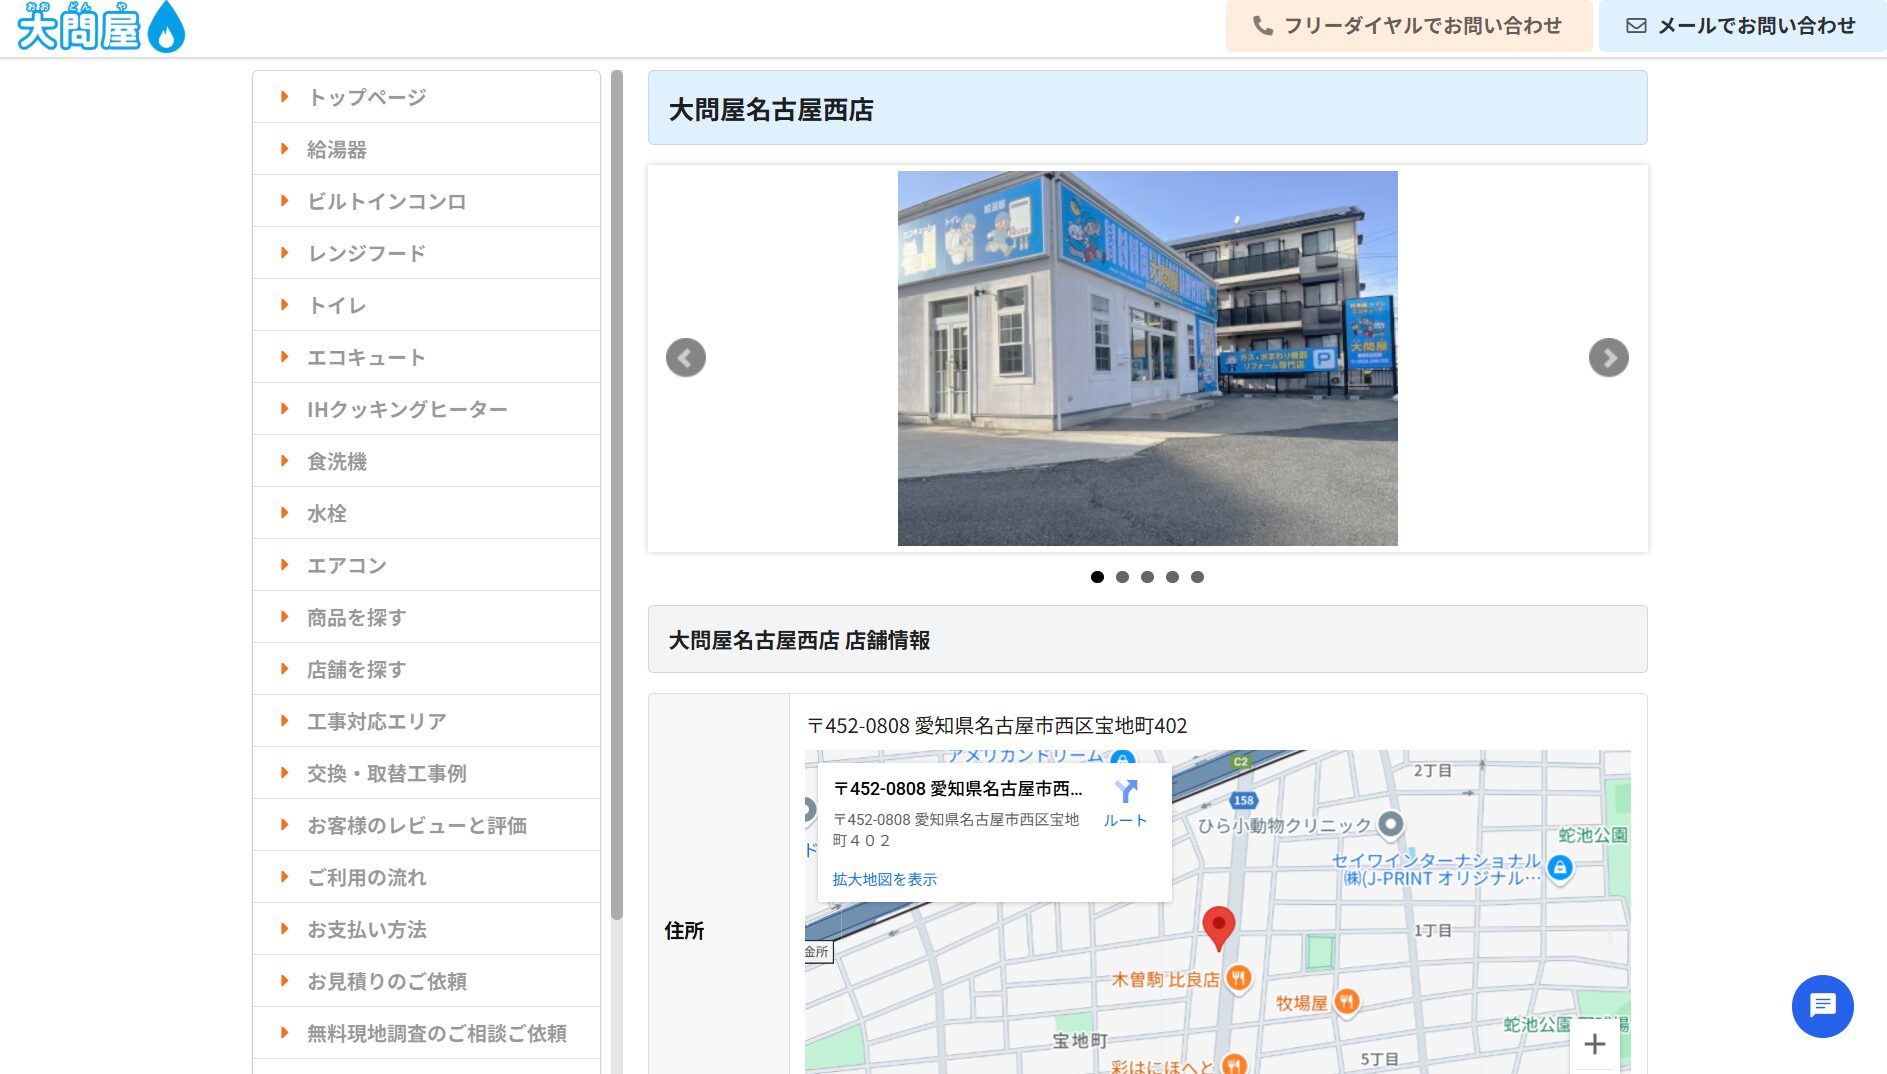Show next store photo with right arrow
Screen dimensions: 1887x1074
click(1609, 358)
